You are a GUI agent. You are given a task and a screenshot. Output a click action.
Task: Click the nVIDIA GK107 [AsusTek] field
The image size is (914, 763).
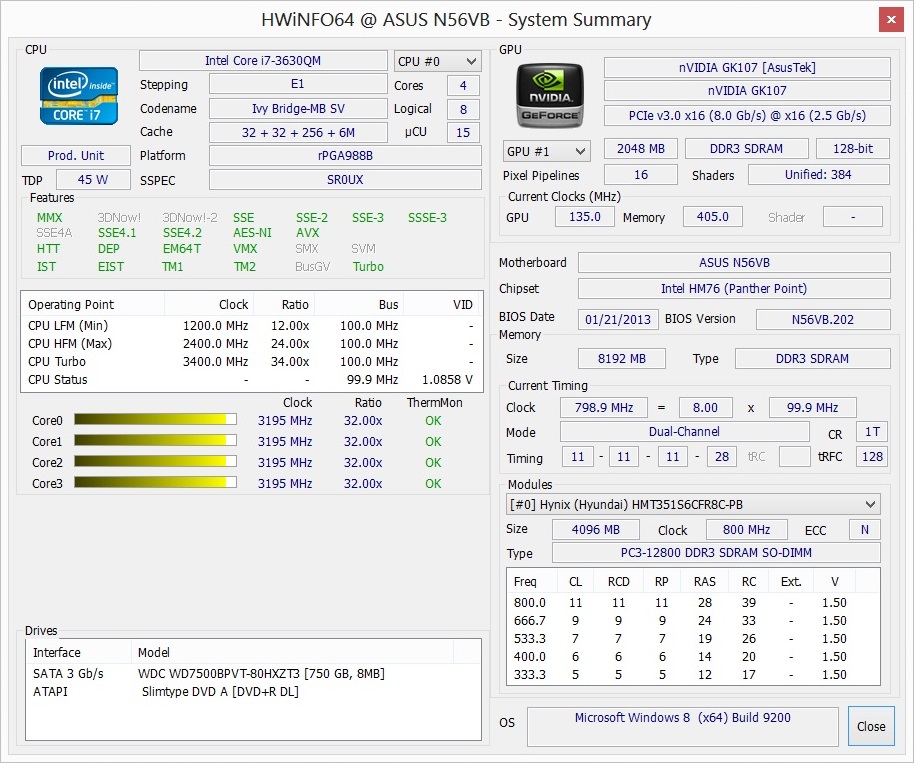747,67
